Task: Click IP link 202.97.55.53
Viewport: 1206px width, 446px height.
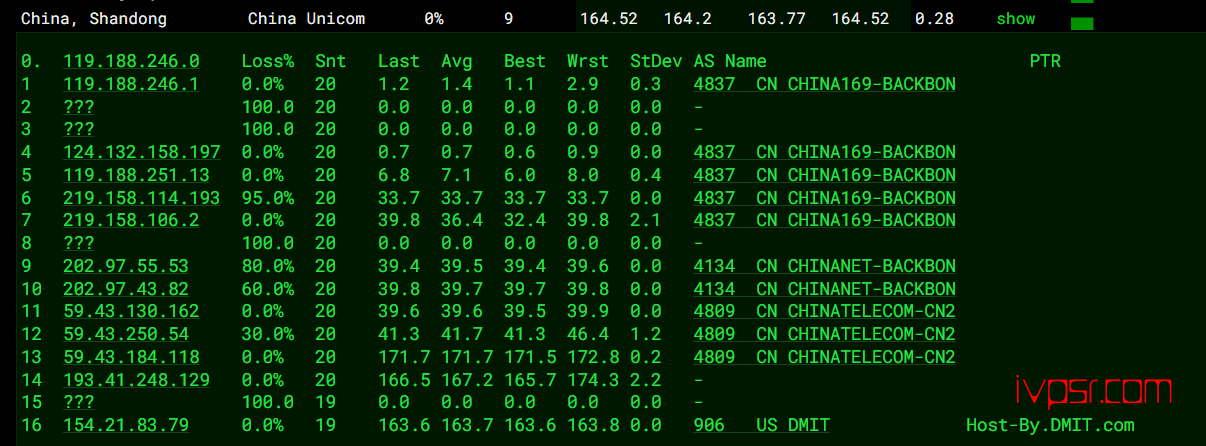Action: [x=126, y=266]
